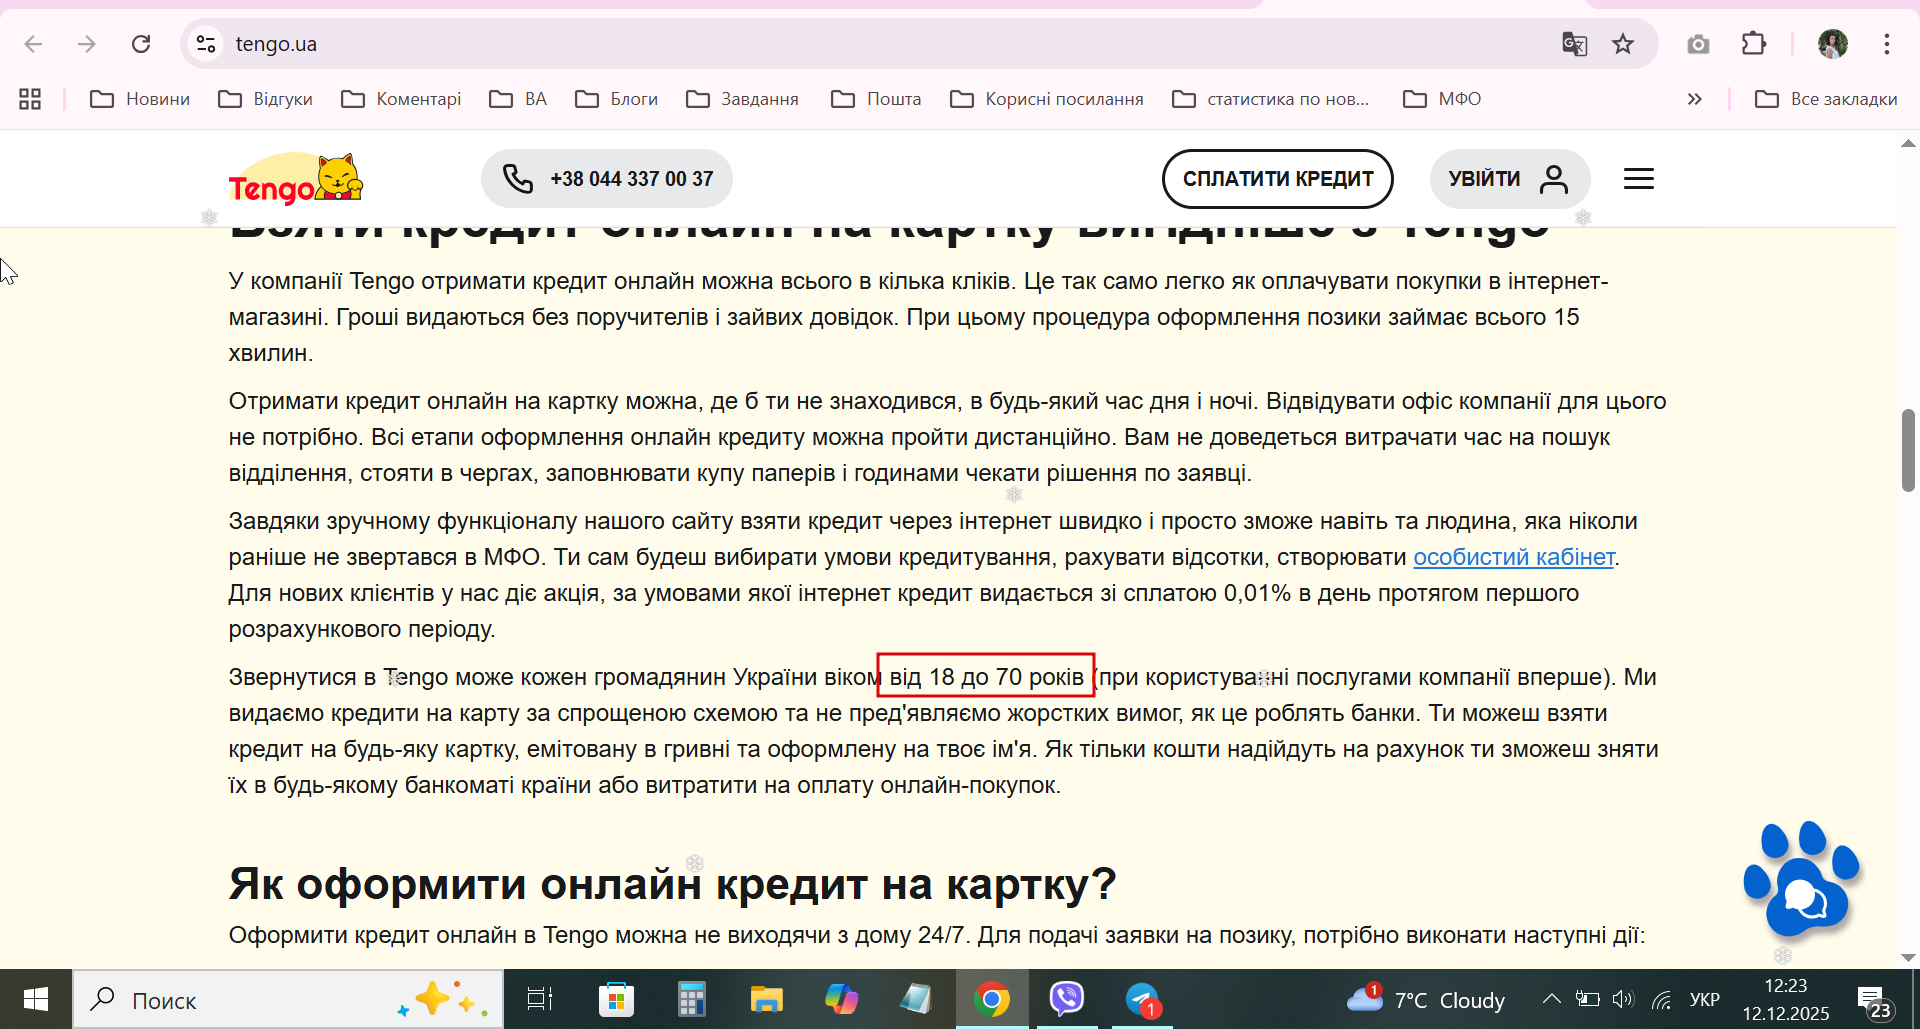Open the Новини bookmarks folder
Viewport: 1920px width, 1029px height.
[x=140, y=99]
